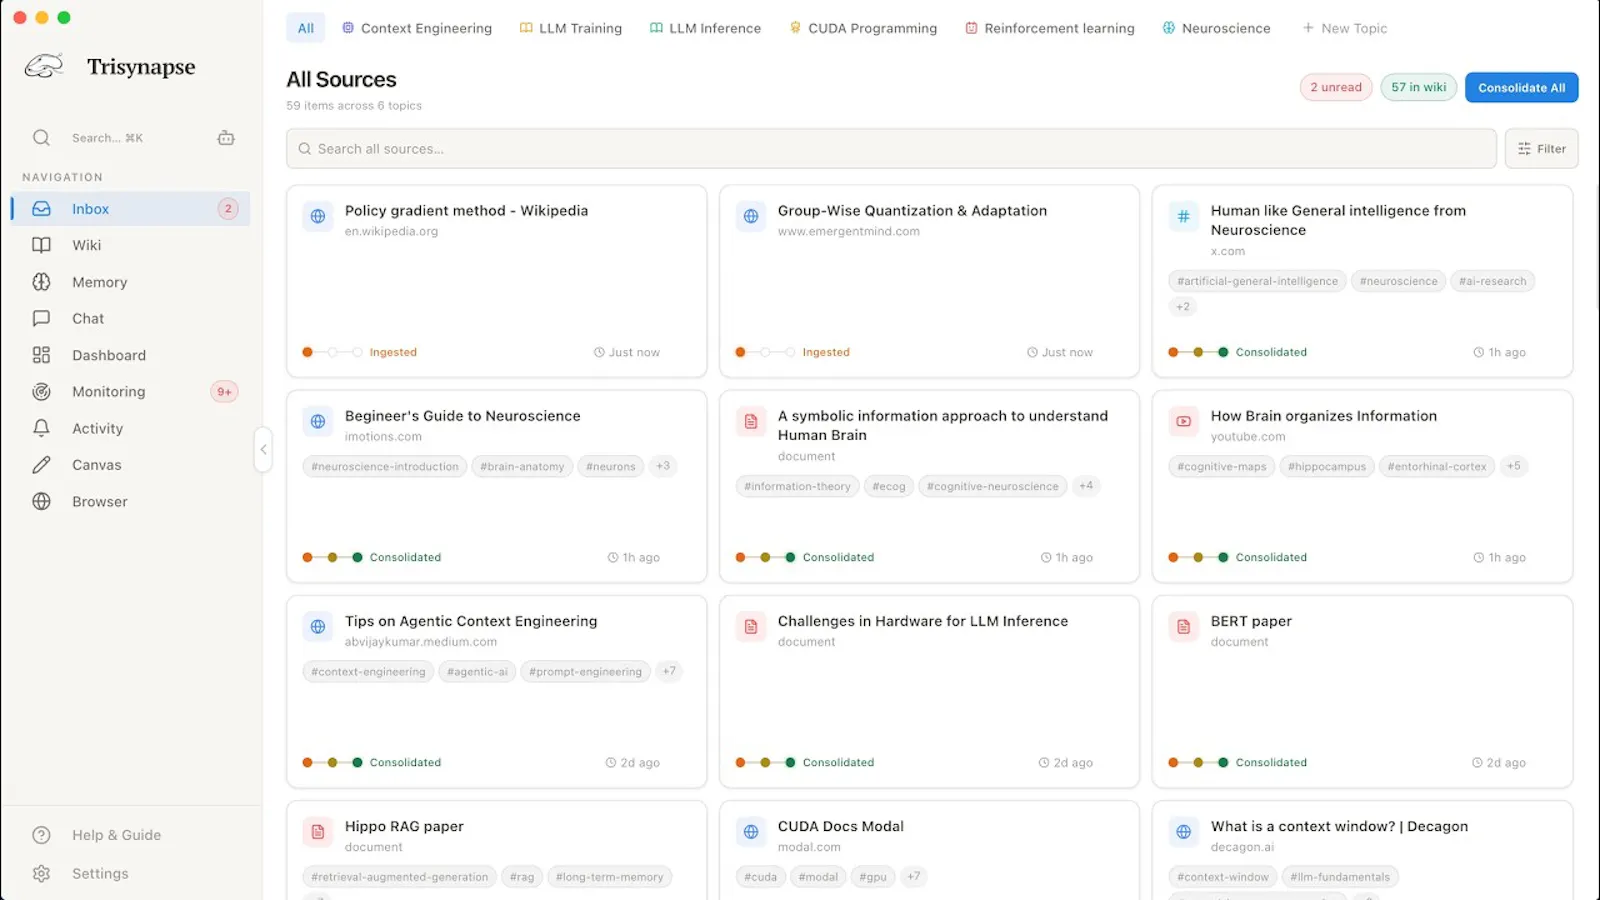Image resolution: width=1600 pixels, height=900 pixels.
Task: Click the document icon on the Hippo RAG paper card
Action: click(318, 832)
